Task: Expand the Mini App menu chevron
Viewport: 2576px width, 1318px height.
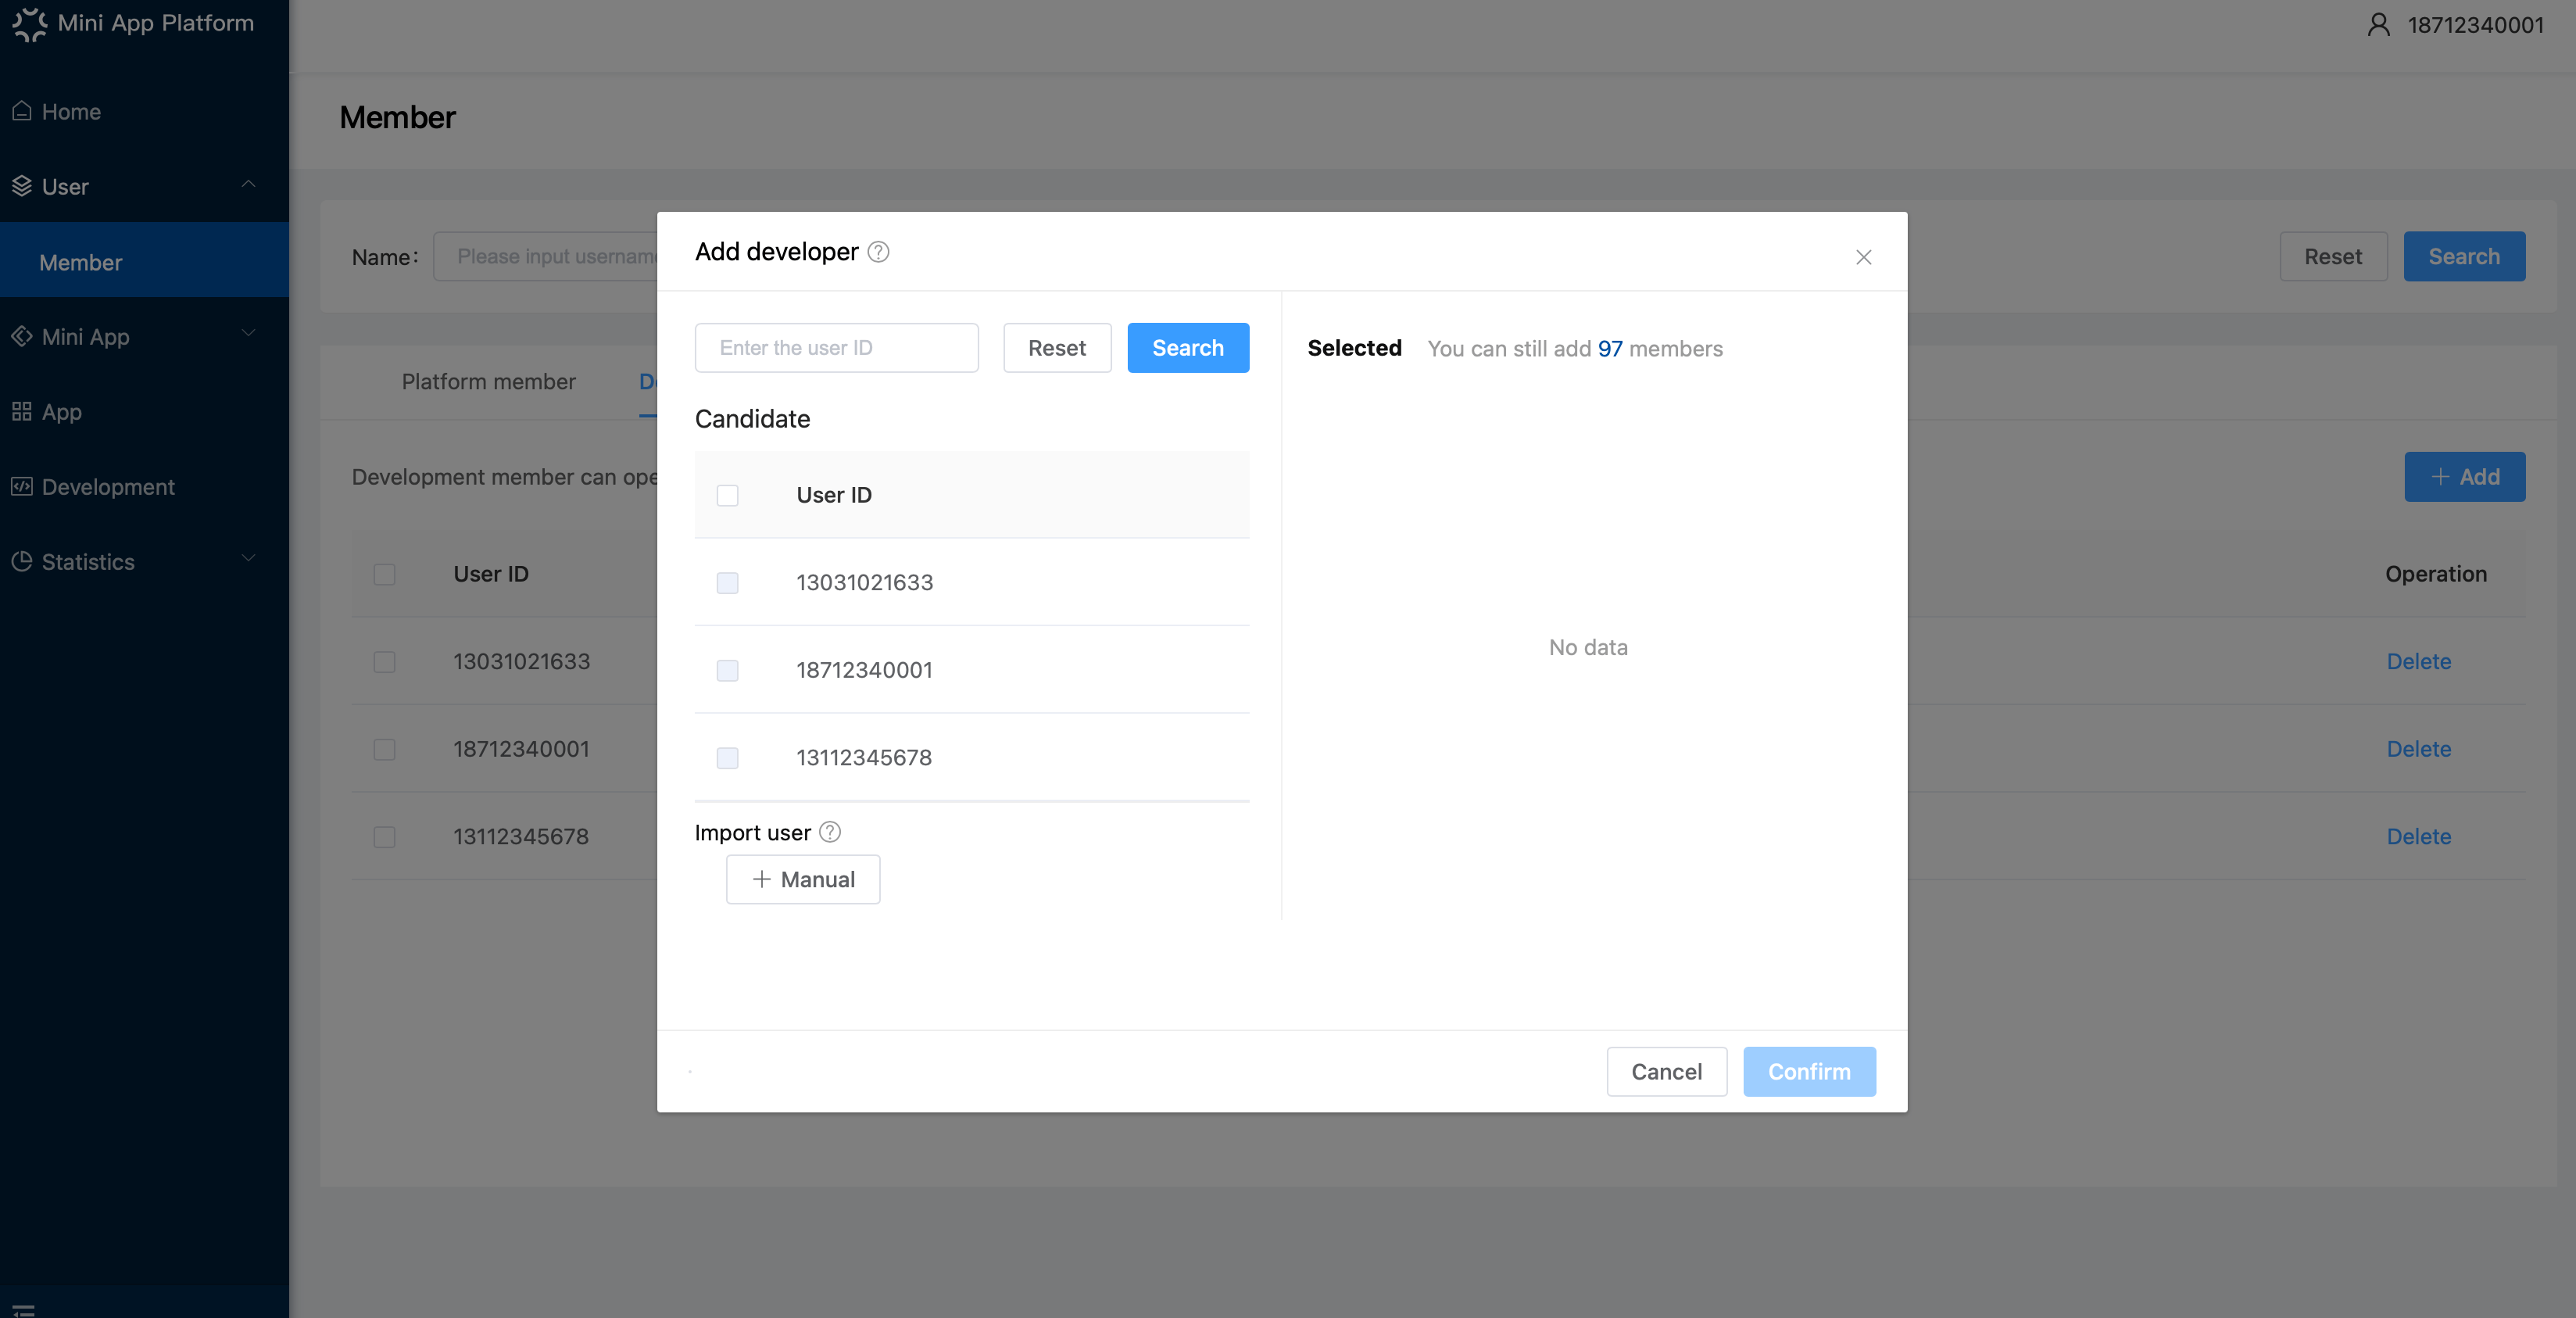Action: pyautogui.click(x=249, y=334)
